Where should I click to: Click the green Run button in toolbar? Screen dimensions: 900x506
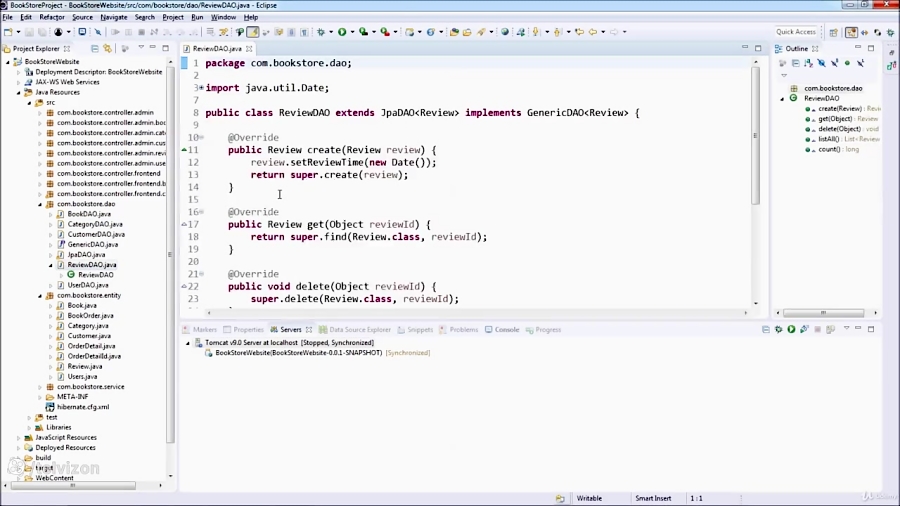342,32
